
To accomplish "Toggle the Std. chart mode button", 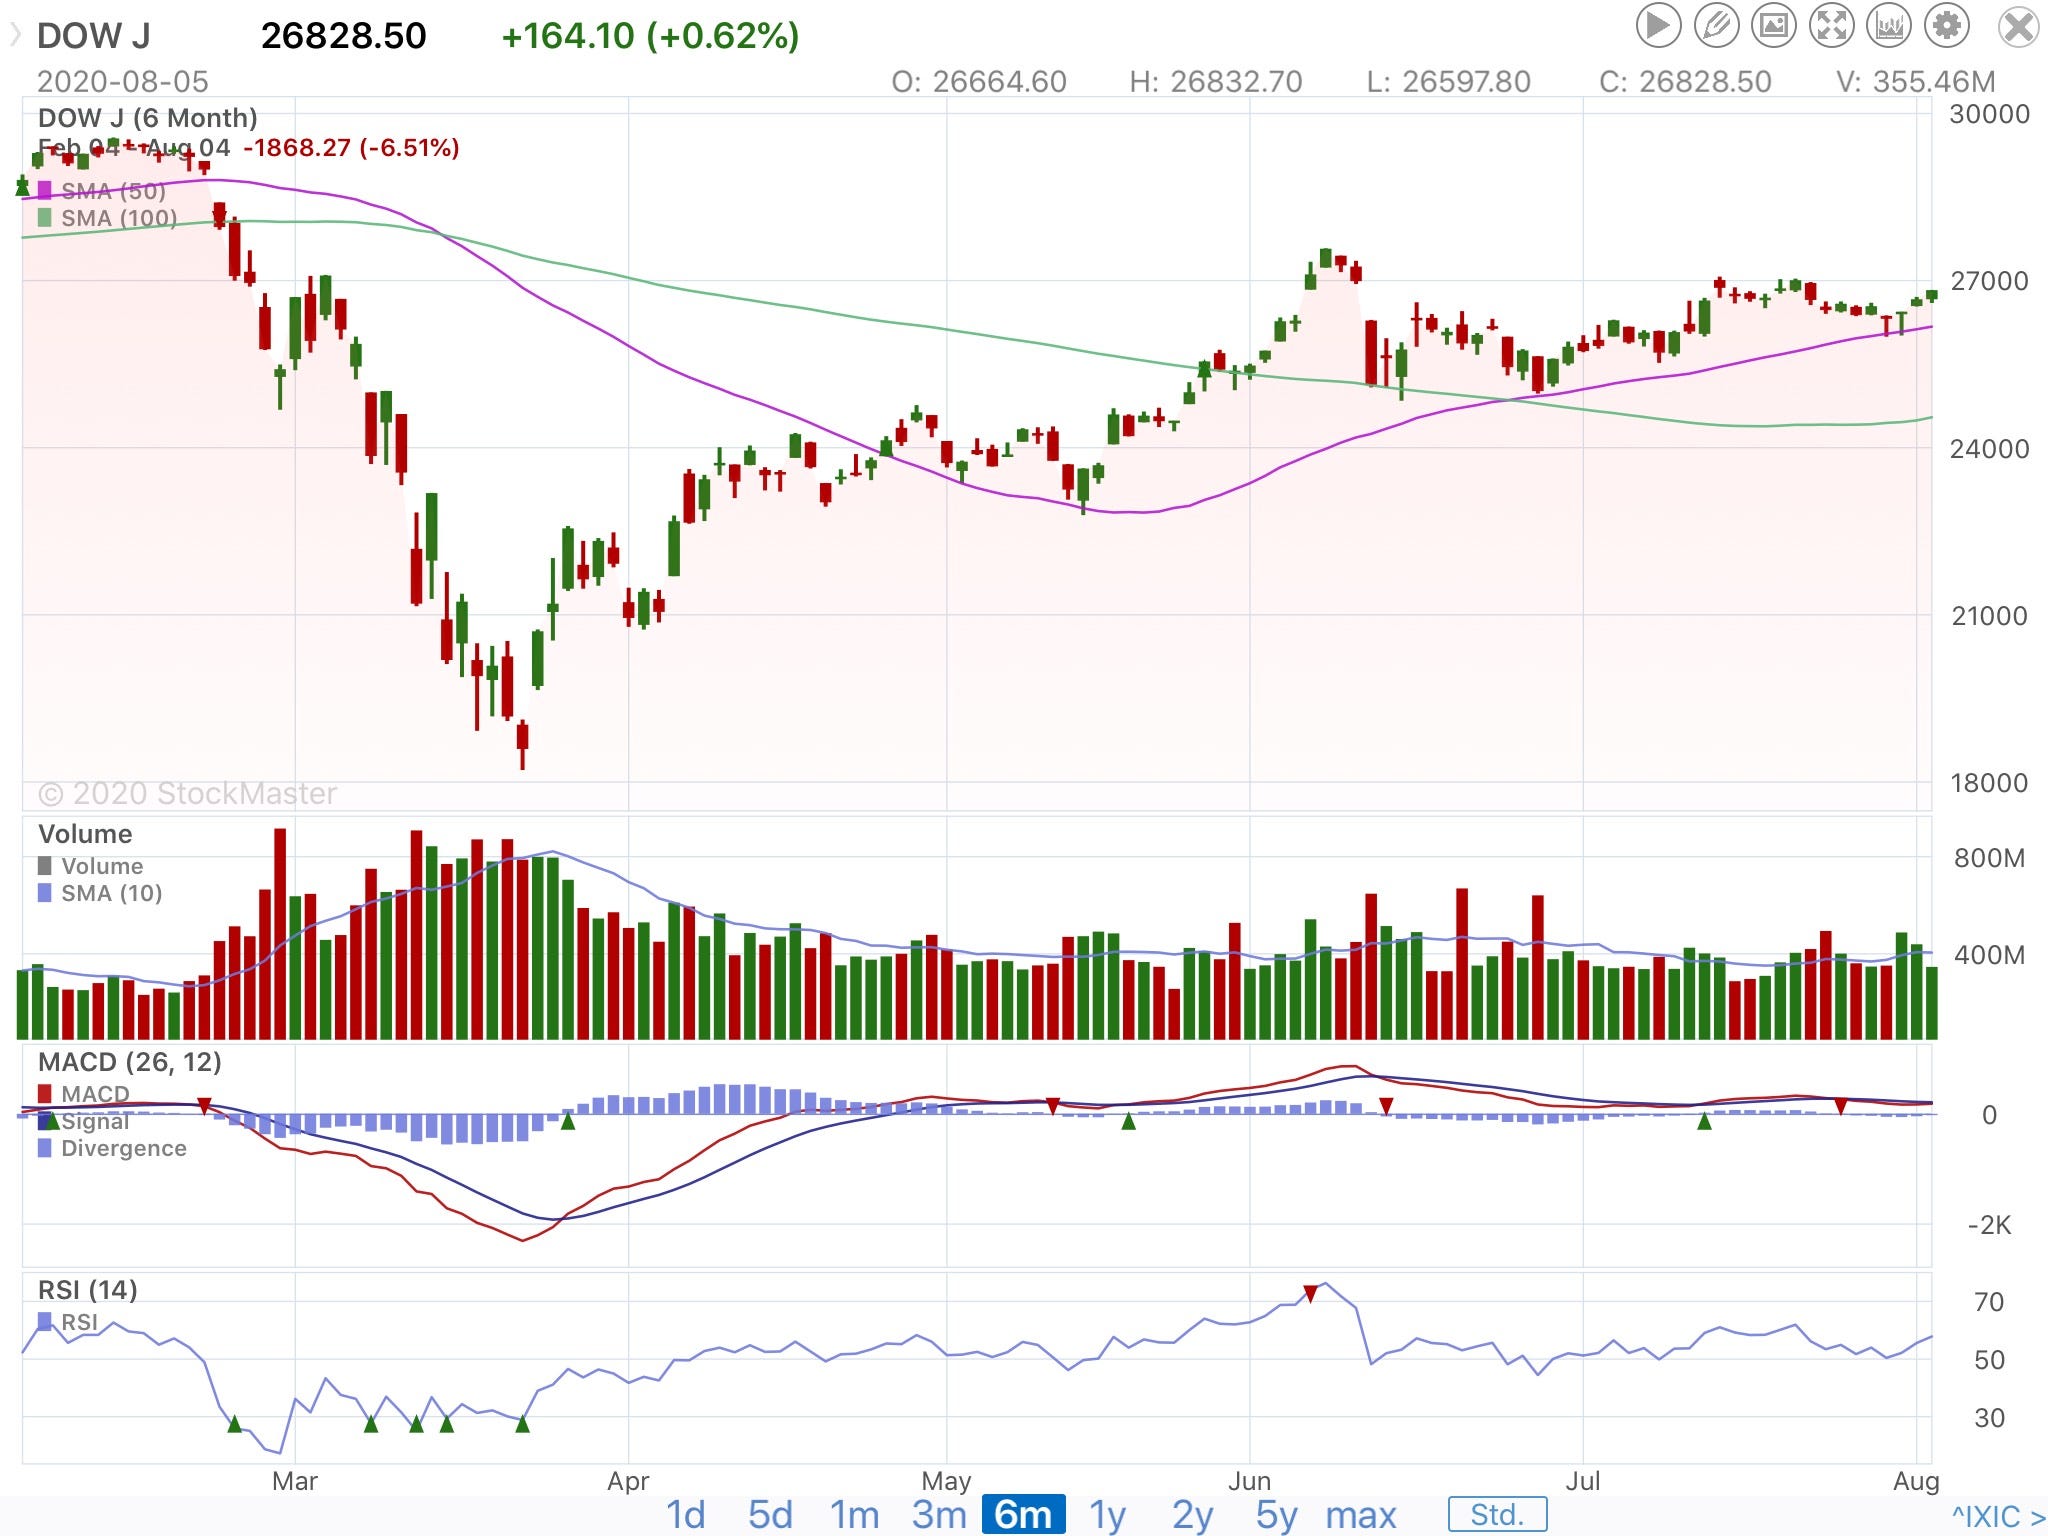I will pyautogui.click(x=1496, y=1514).
